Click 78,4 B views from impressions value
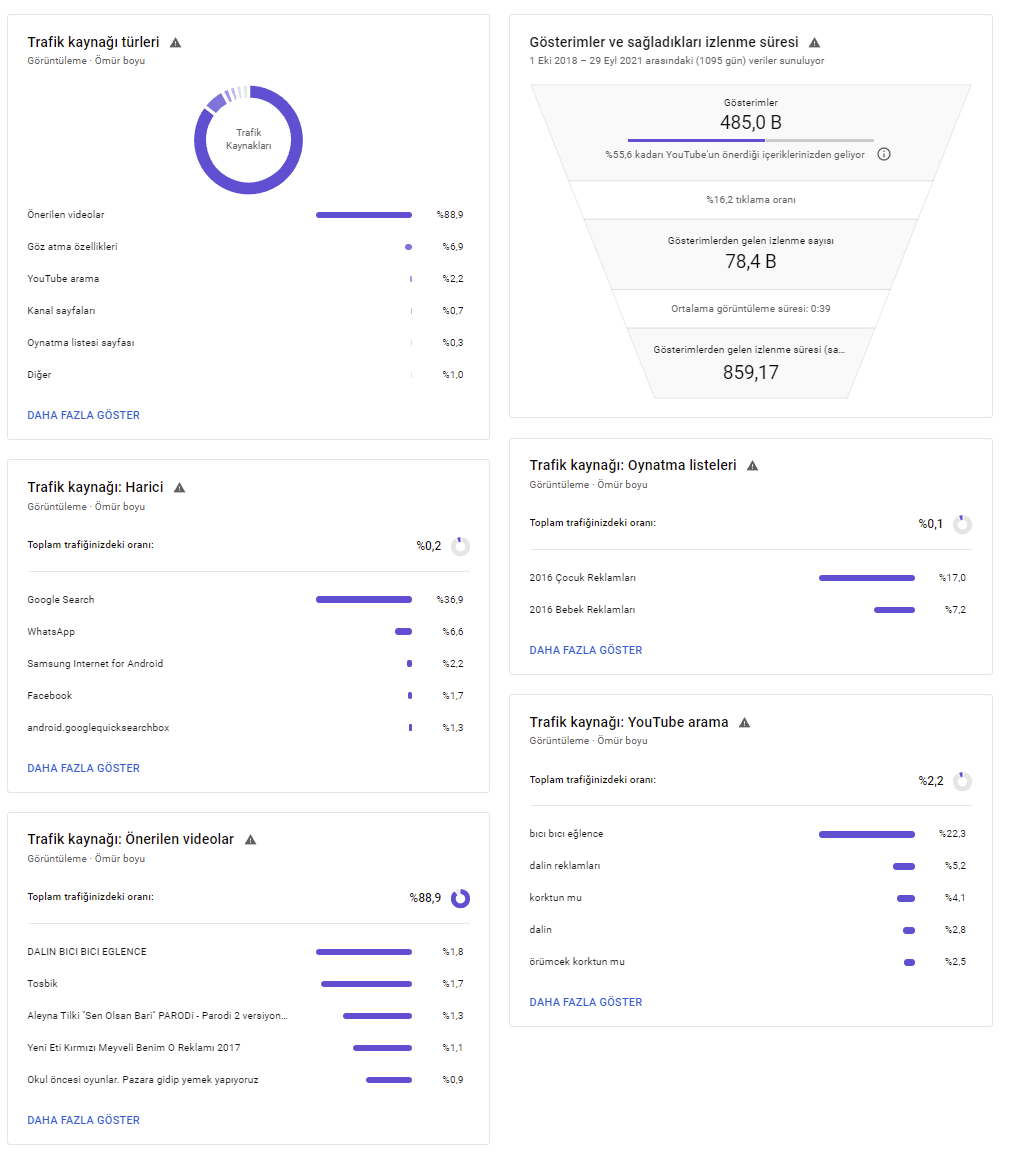 point(751,261)
